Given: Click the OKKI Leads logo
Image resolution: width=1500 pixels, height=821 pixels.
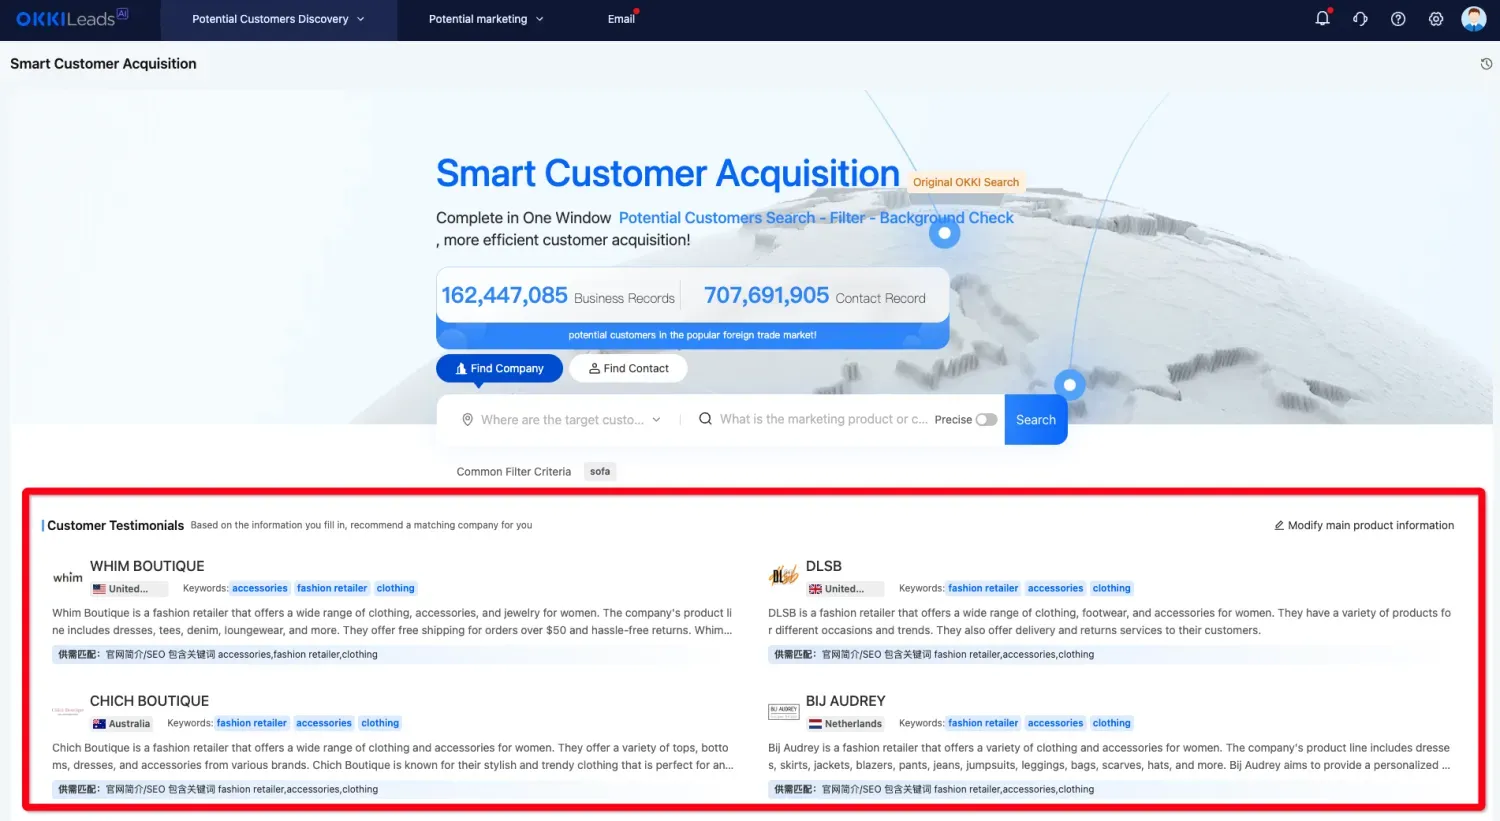Looking at the screenshot, I should click(x=72, y=18).
